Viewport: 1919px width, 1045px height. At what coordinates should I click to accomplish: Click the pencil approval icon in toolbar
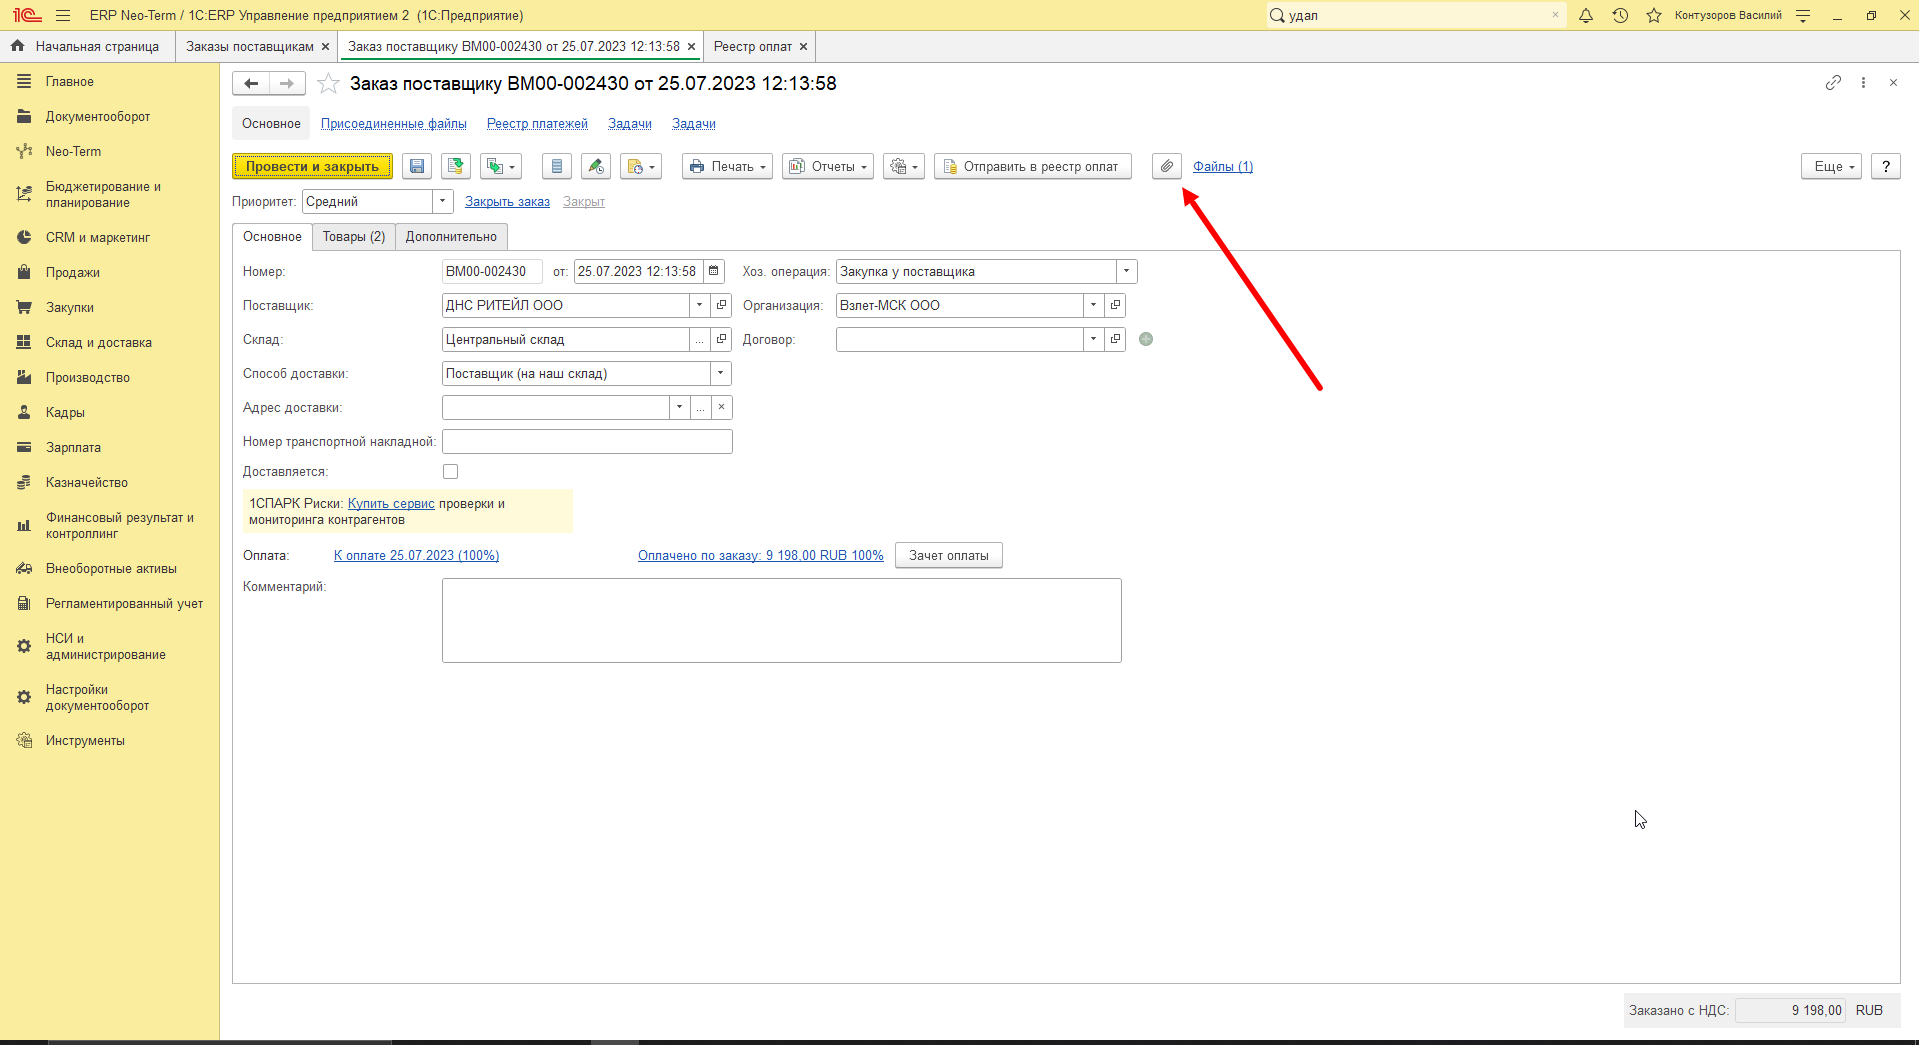point(596,167)
